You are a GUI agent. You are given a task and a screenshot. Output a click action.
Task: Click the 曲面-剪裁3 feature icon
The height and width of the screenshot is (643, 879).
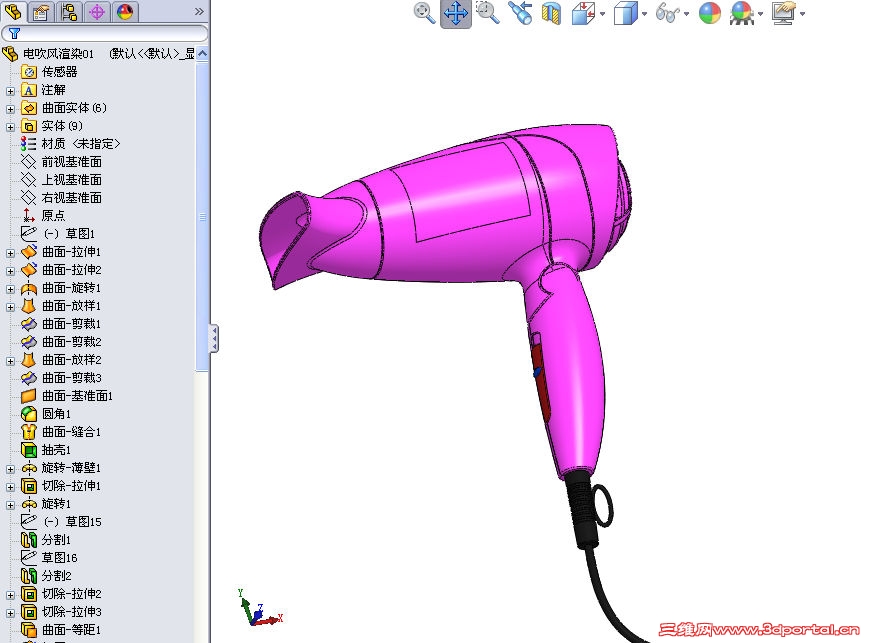[x=29, y=378]
